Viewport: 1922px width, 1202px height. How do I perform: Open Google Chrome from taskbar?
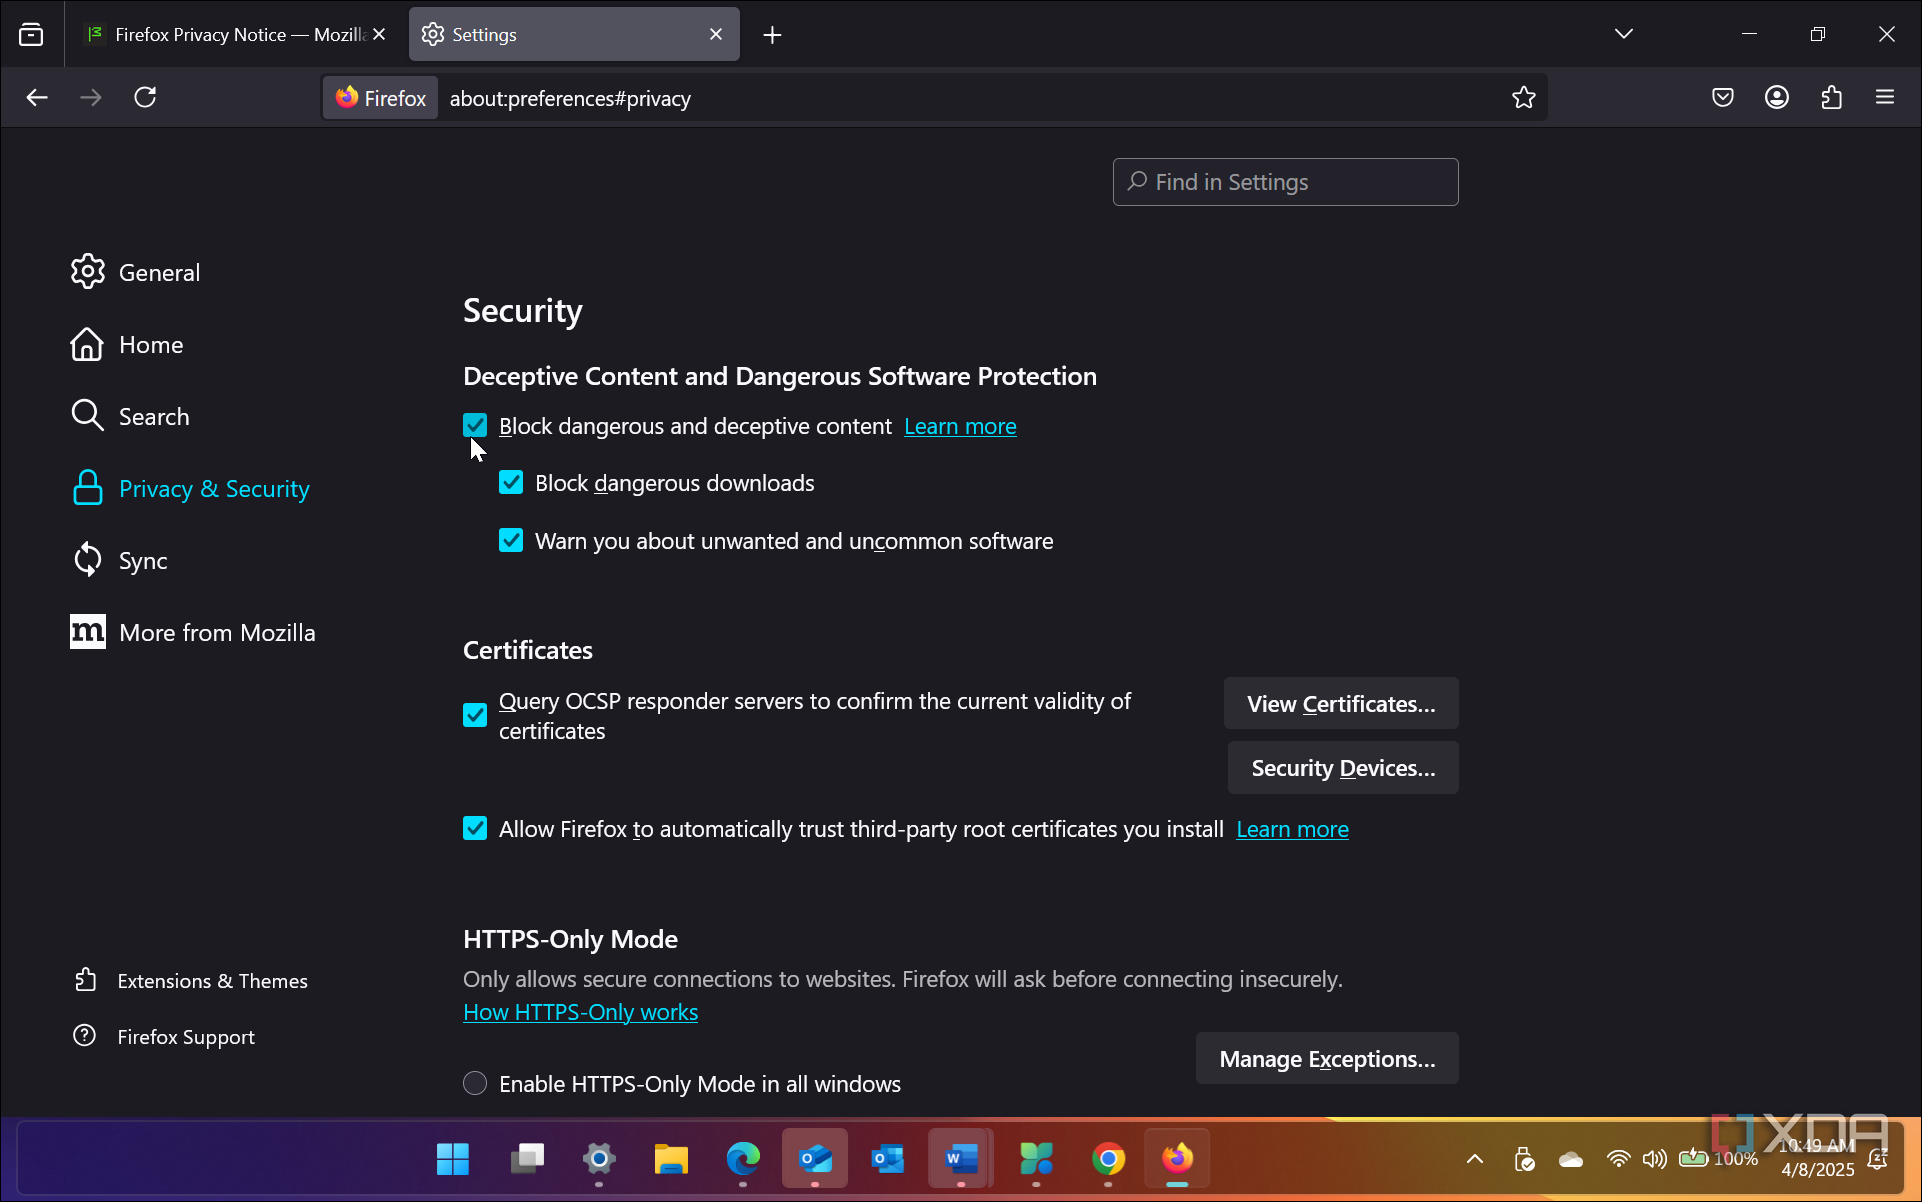(x=1108, y=1158)
